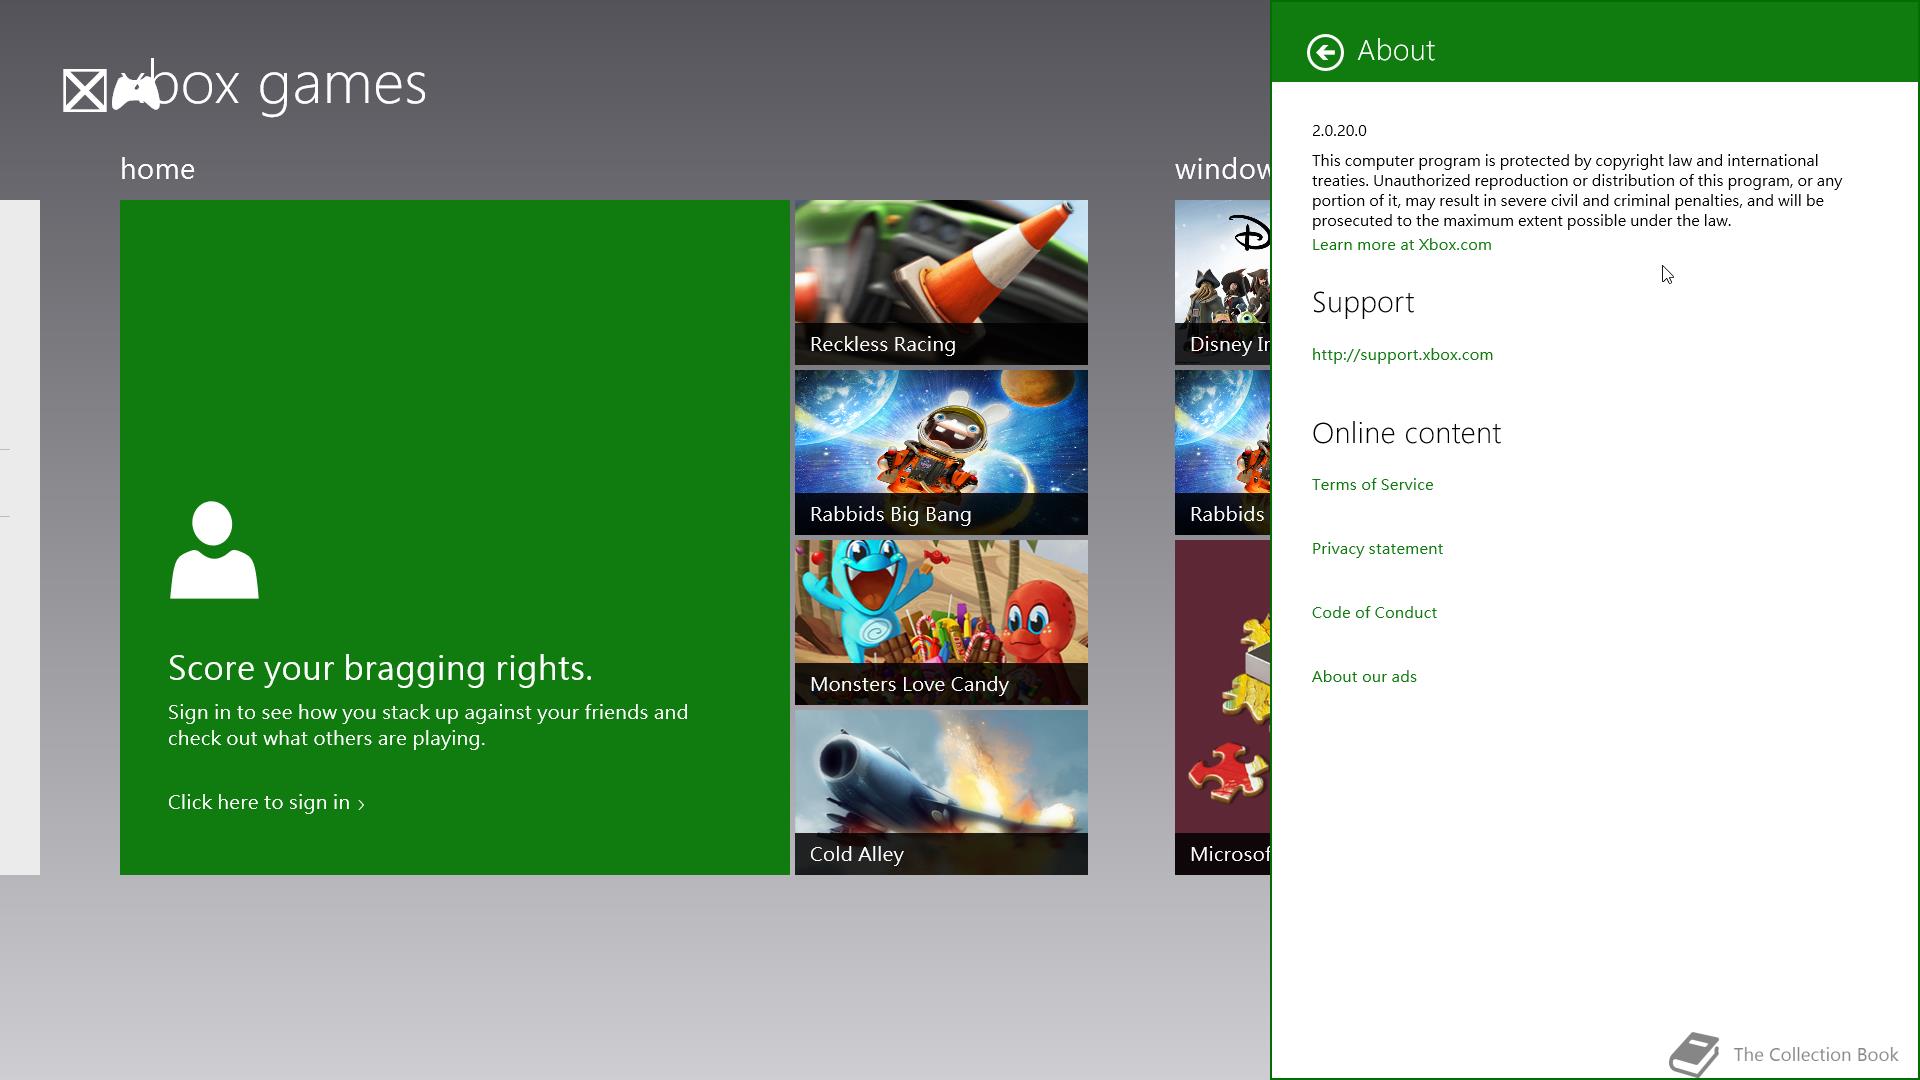1920x1080 pixels.
Task: Open the Privacy statement link
Action: [1377, 549]
